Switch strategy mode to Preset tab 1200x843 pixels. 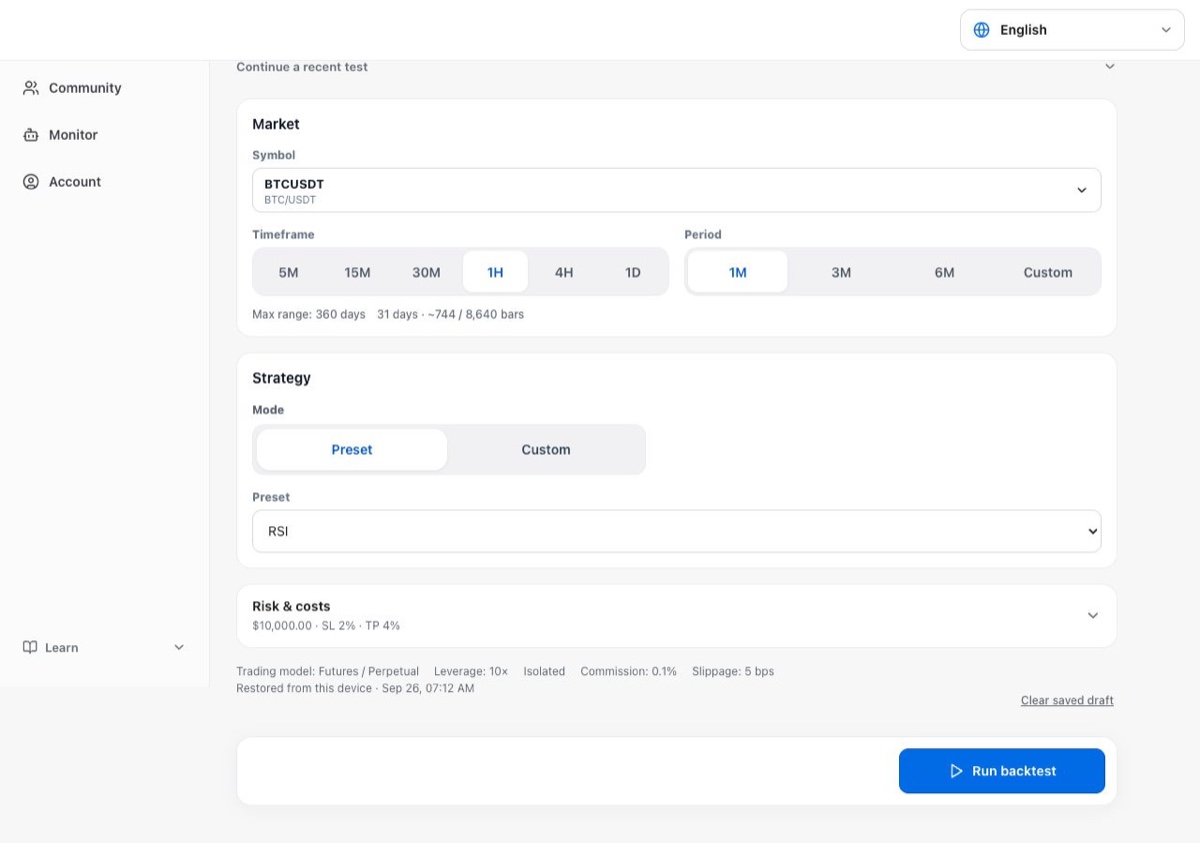tap(352, 450)
